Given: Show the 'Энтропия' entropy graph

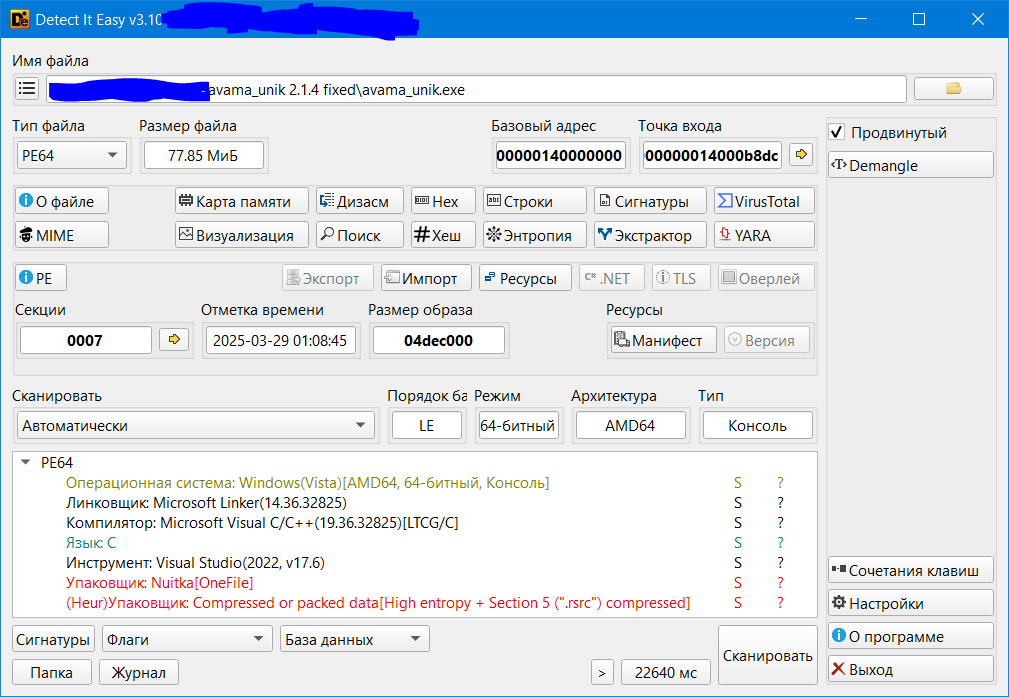Looking at the screenshot, I should tap(535, 236).
